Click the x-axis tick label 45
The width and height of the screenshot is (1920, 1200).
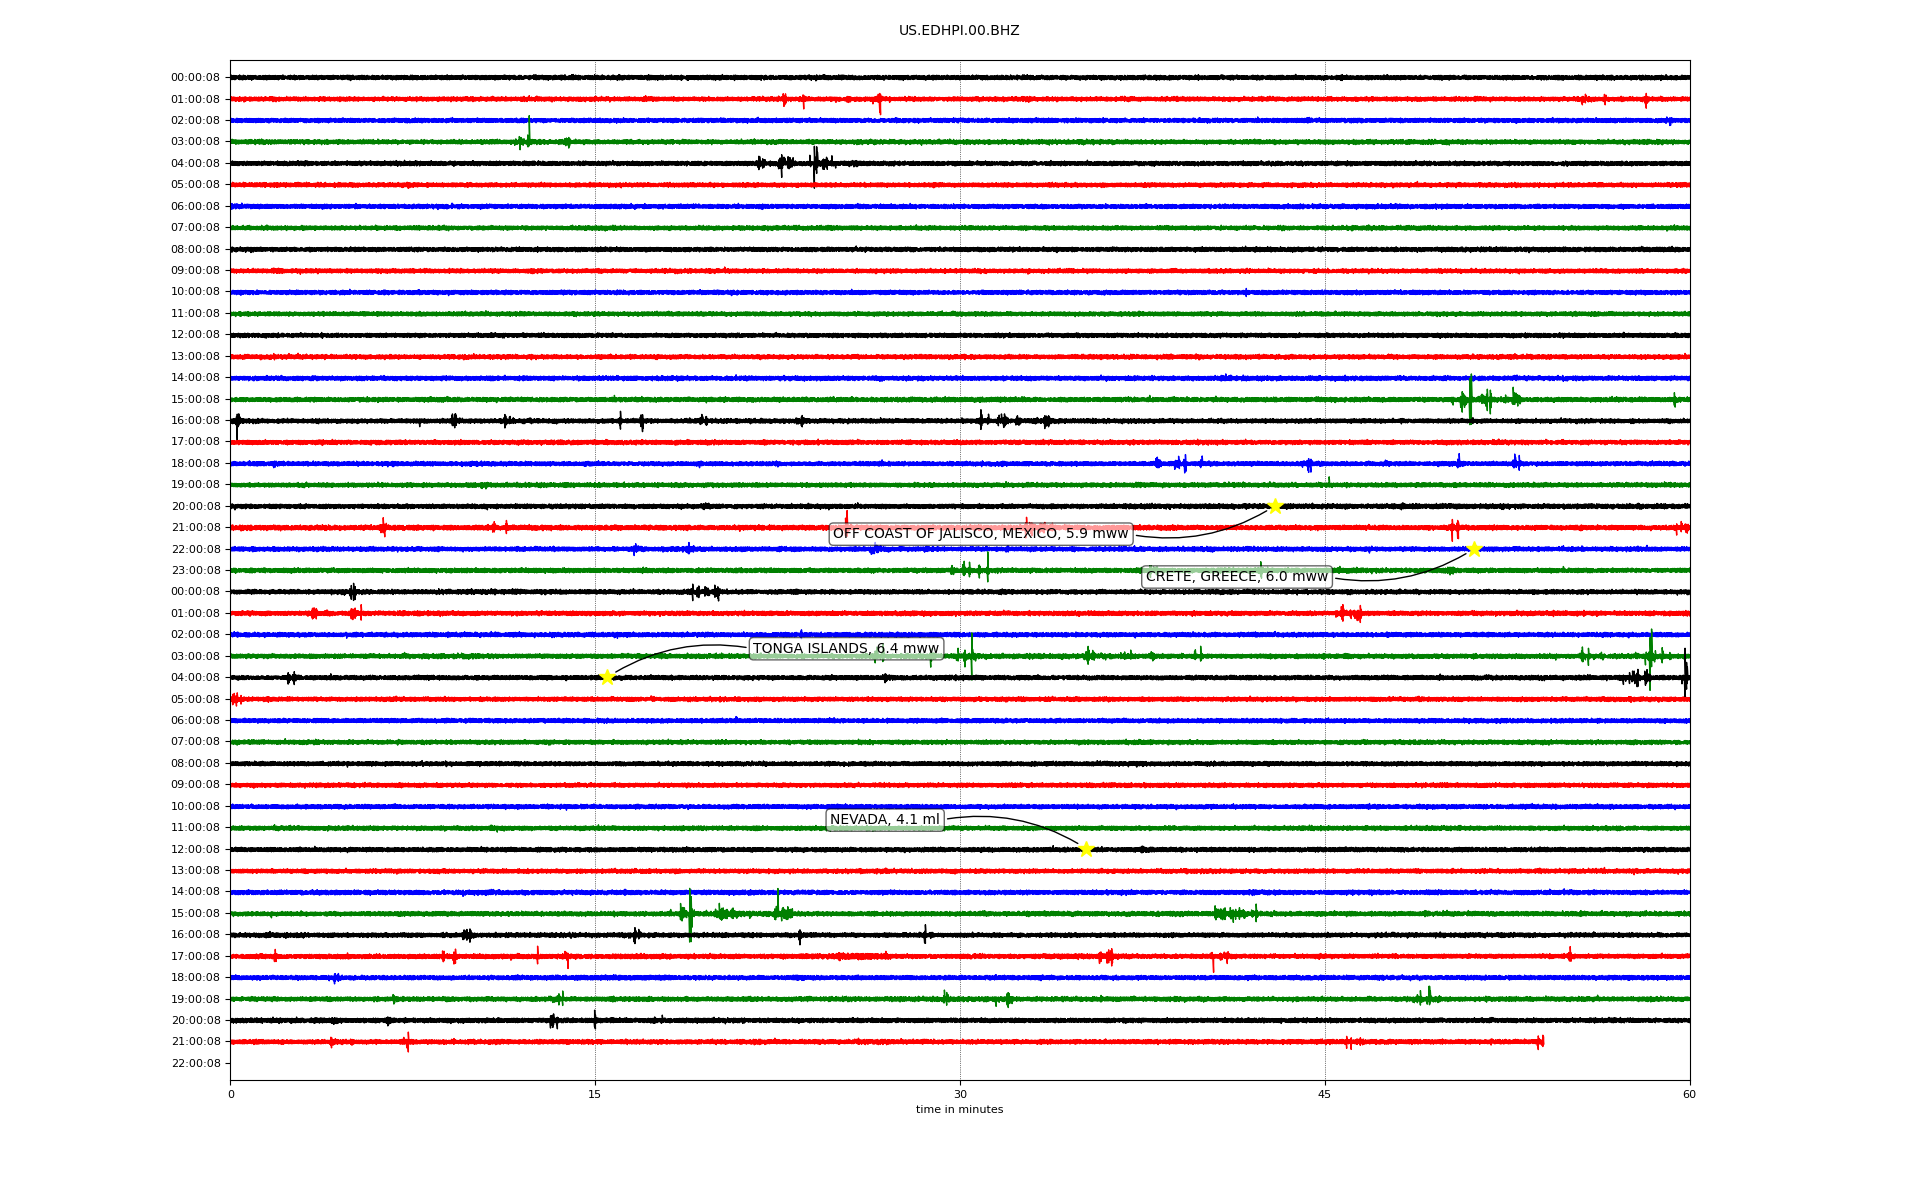pyautogui.click(x=1325, y=1094)
